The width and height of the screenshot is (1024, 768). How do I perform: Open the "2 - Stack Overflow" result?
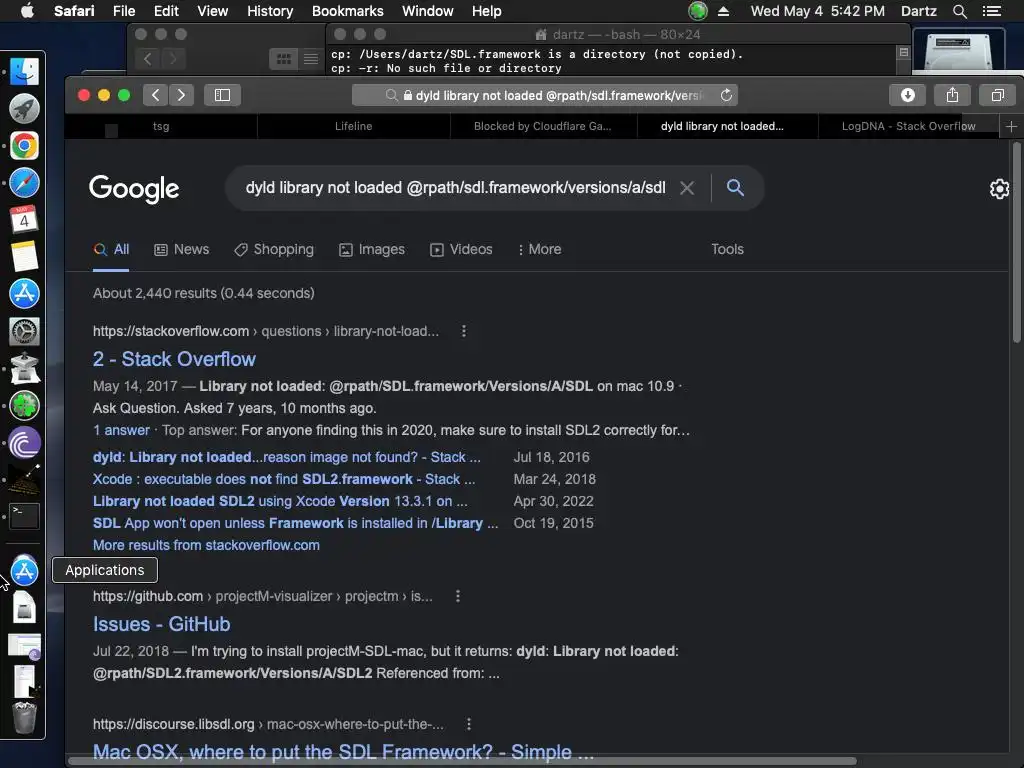click(174, 359)
